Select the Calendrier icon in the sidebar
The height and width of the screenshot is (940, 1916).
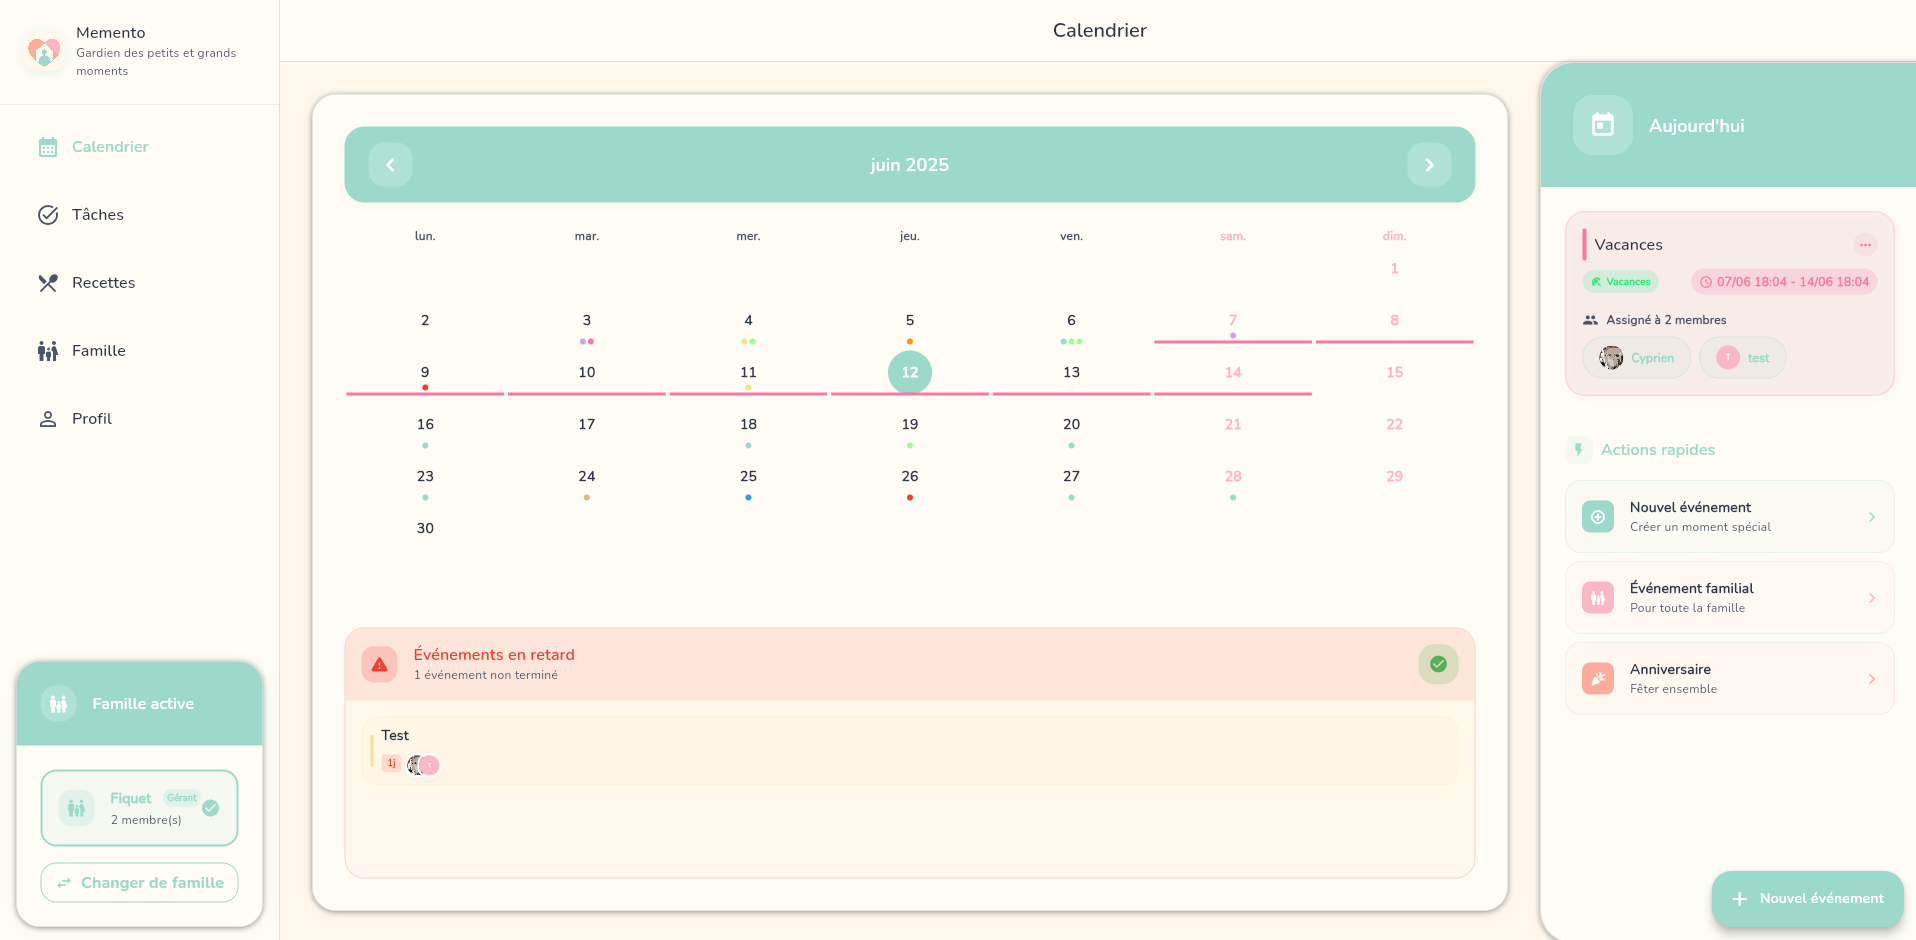[x=47, y=146]
